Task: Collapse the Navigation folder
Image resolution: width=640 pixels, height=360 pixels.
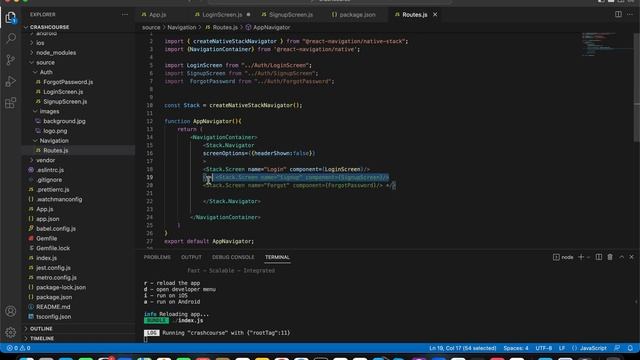Action: (x=54, y=141)
